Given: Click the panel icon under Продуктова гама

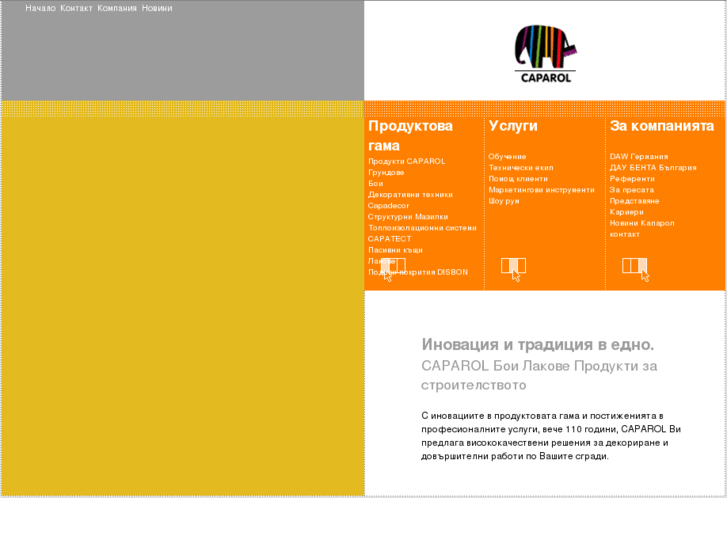Looking at the screenshot, I should pos(393,269).
